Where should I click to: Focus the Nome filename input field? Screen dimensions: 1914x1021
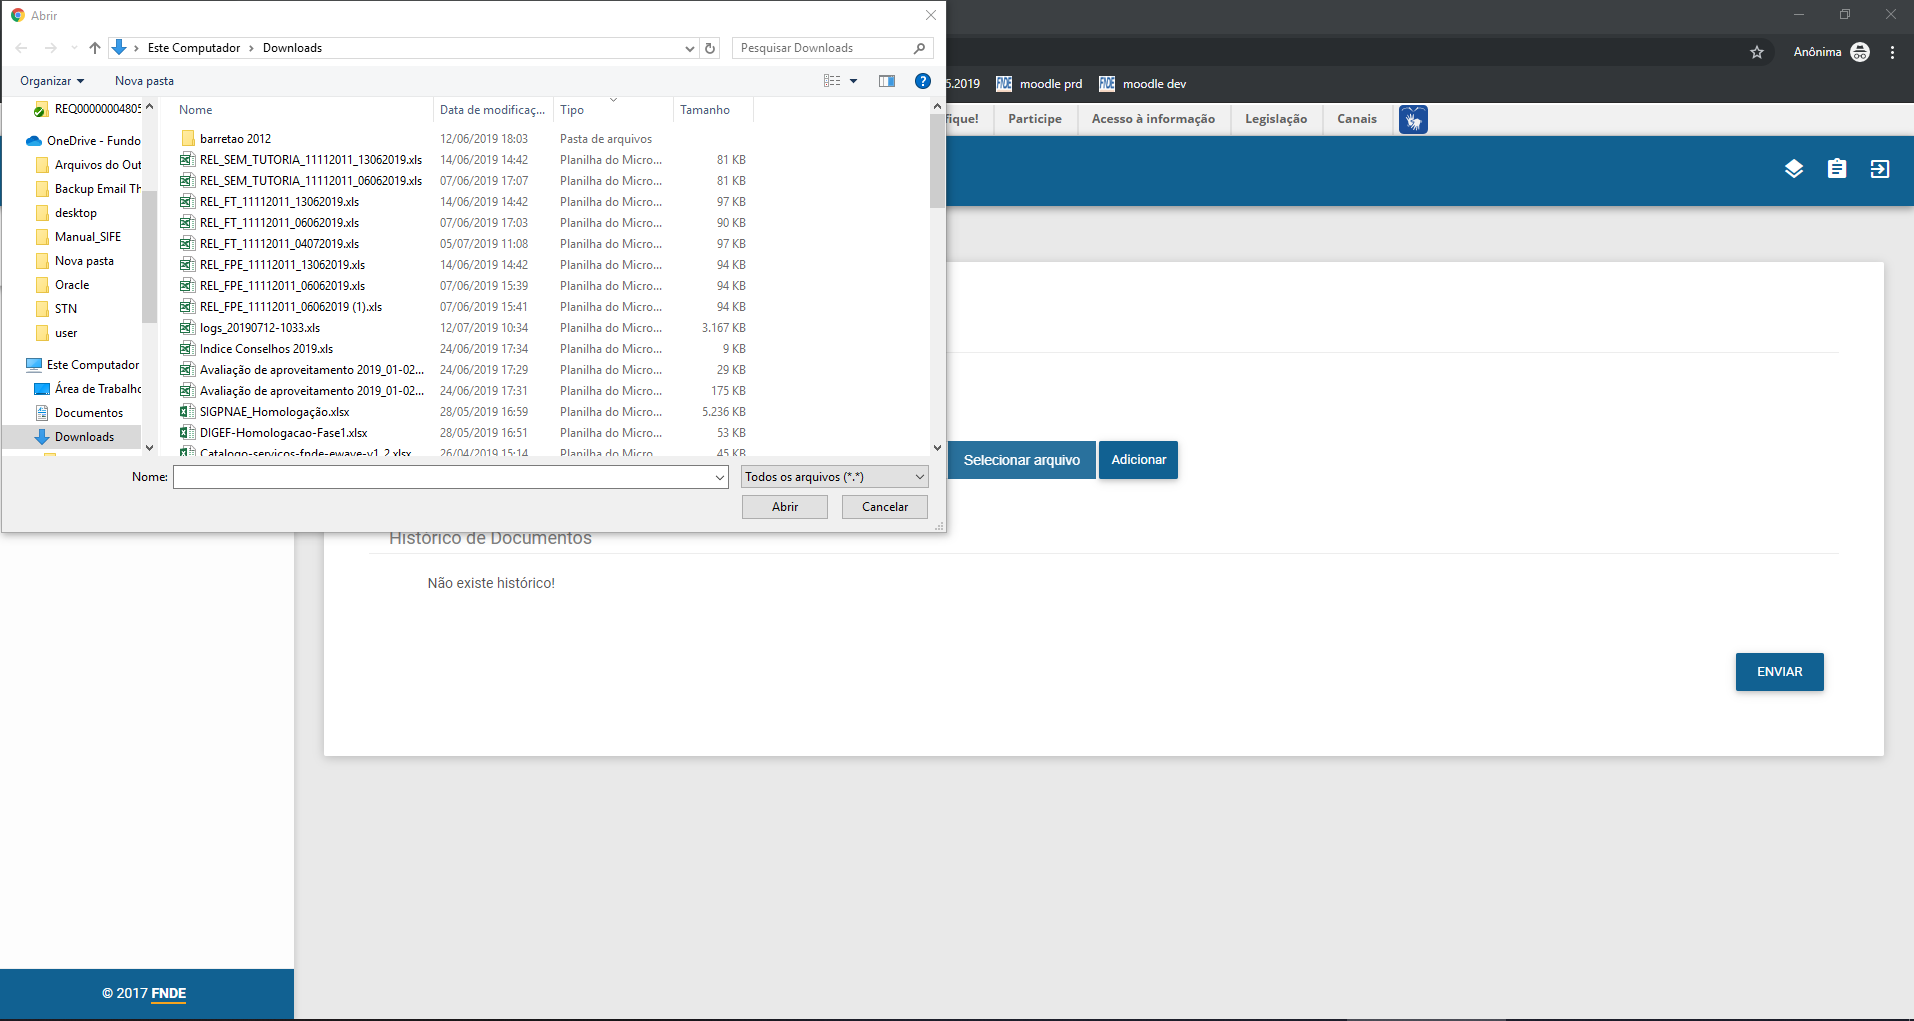tap(442, 477)
